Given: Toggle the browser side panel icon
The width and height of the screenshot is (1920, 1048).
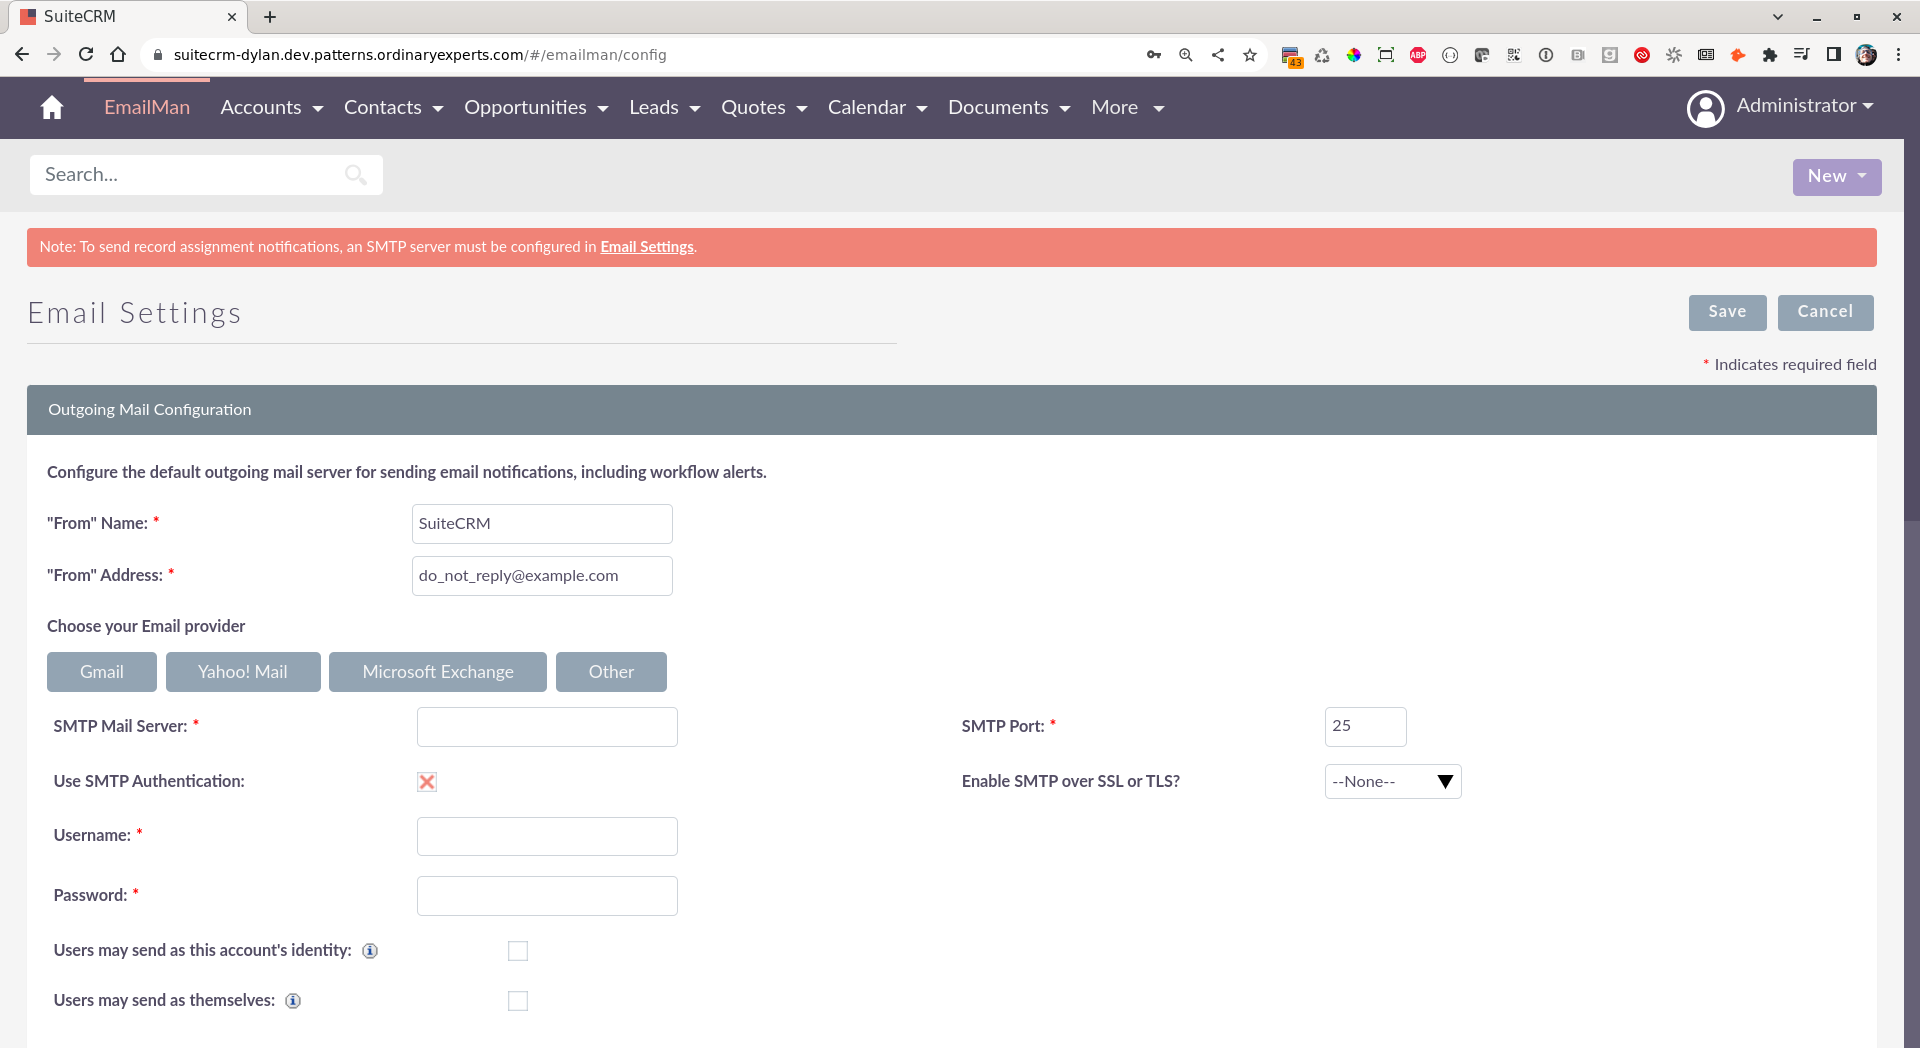Looking at the screenshot, I should tap(1834, 55).
